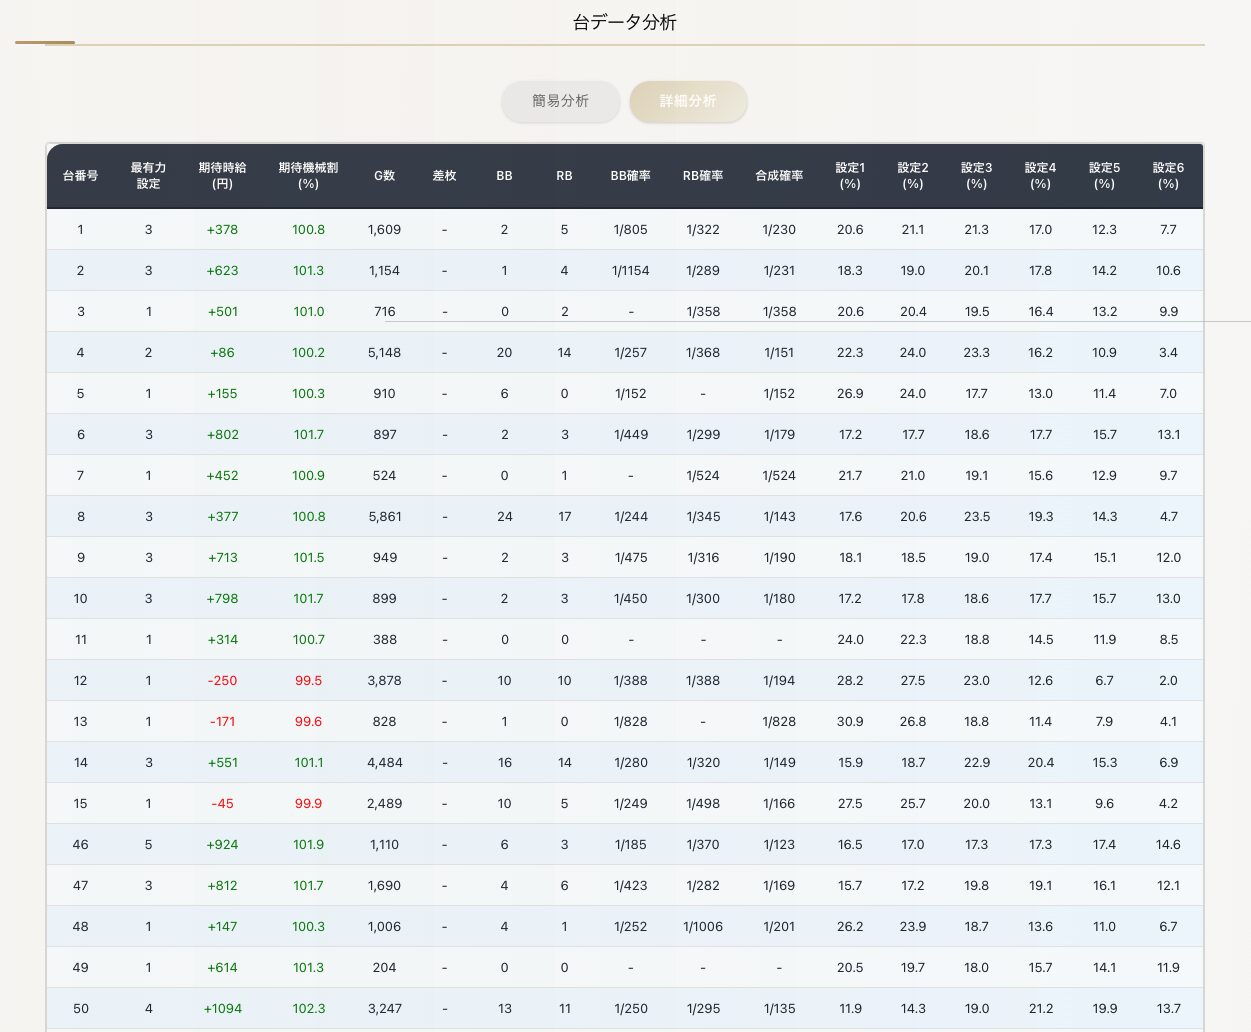
Task: Click the 台データ分析 page heading
Action: 625,22
